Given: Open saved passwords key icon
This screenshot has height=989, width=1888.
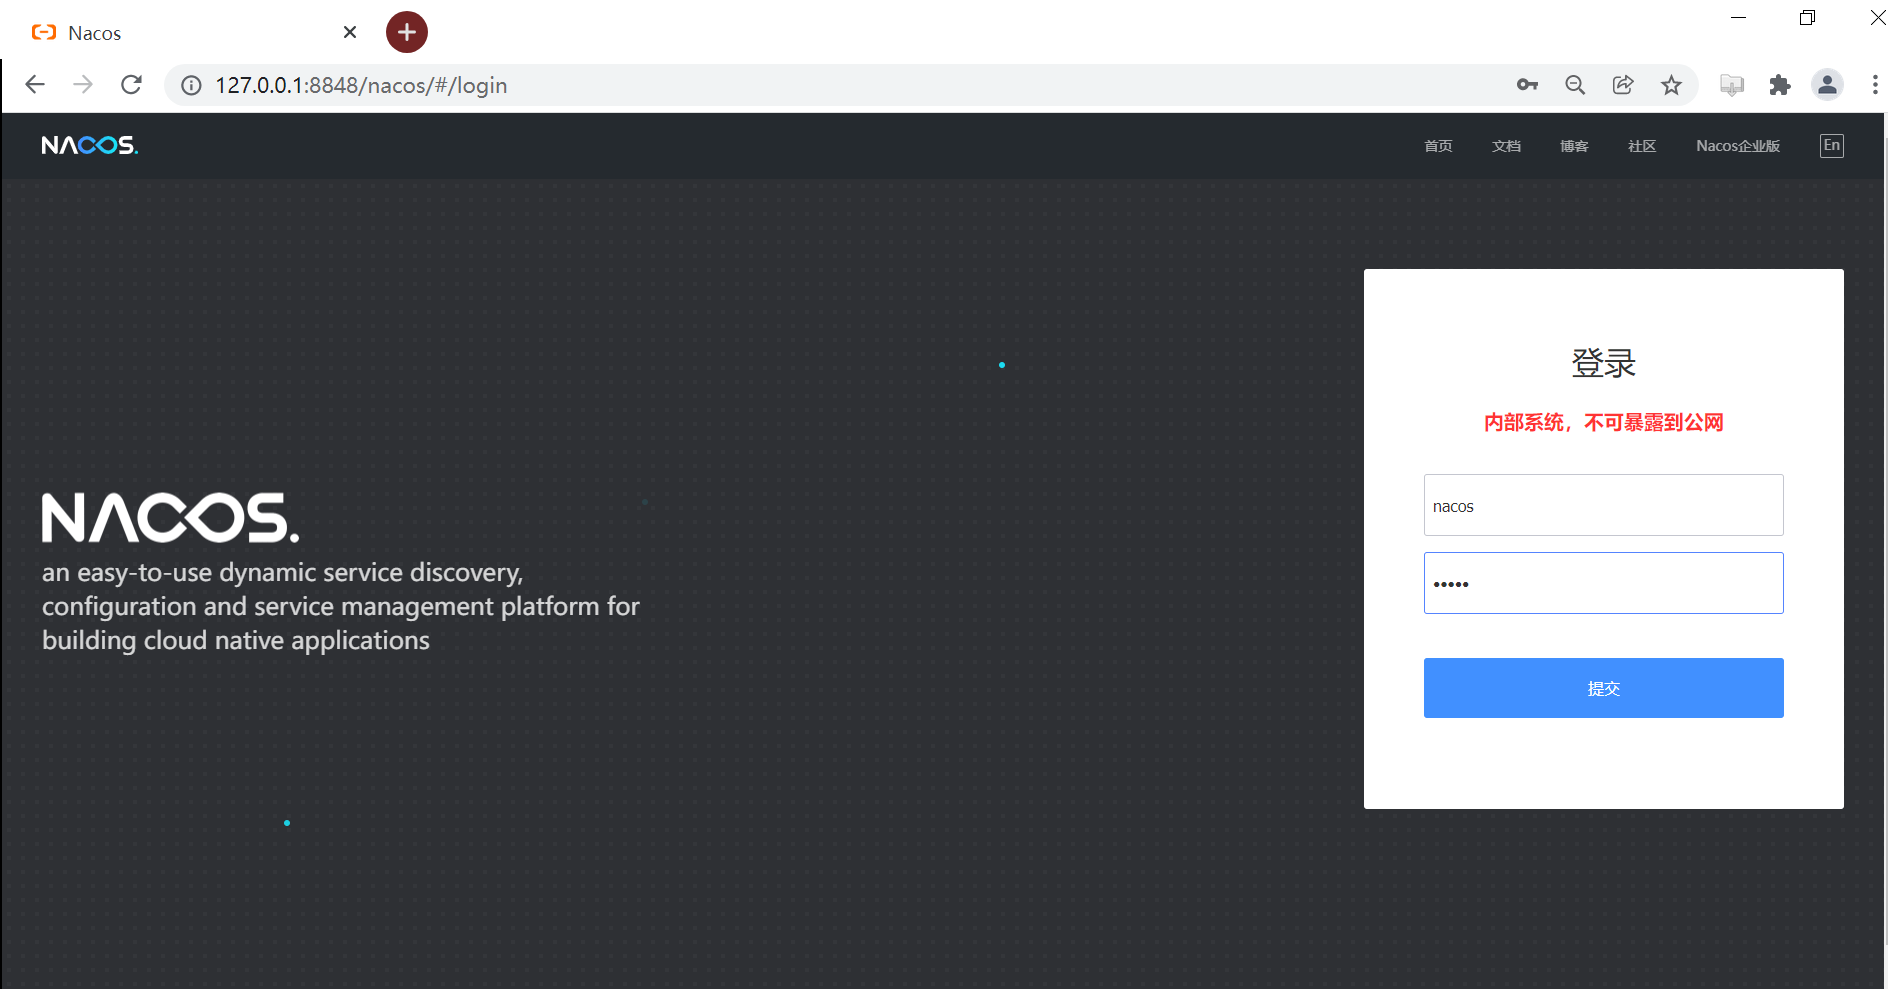Looking at the screenshot, I should 1527,85.
